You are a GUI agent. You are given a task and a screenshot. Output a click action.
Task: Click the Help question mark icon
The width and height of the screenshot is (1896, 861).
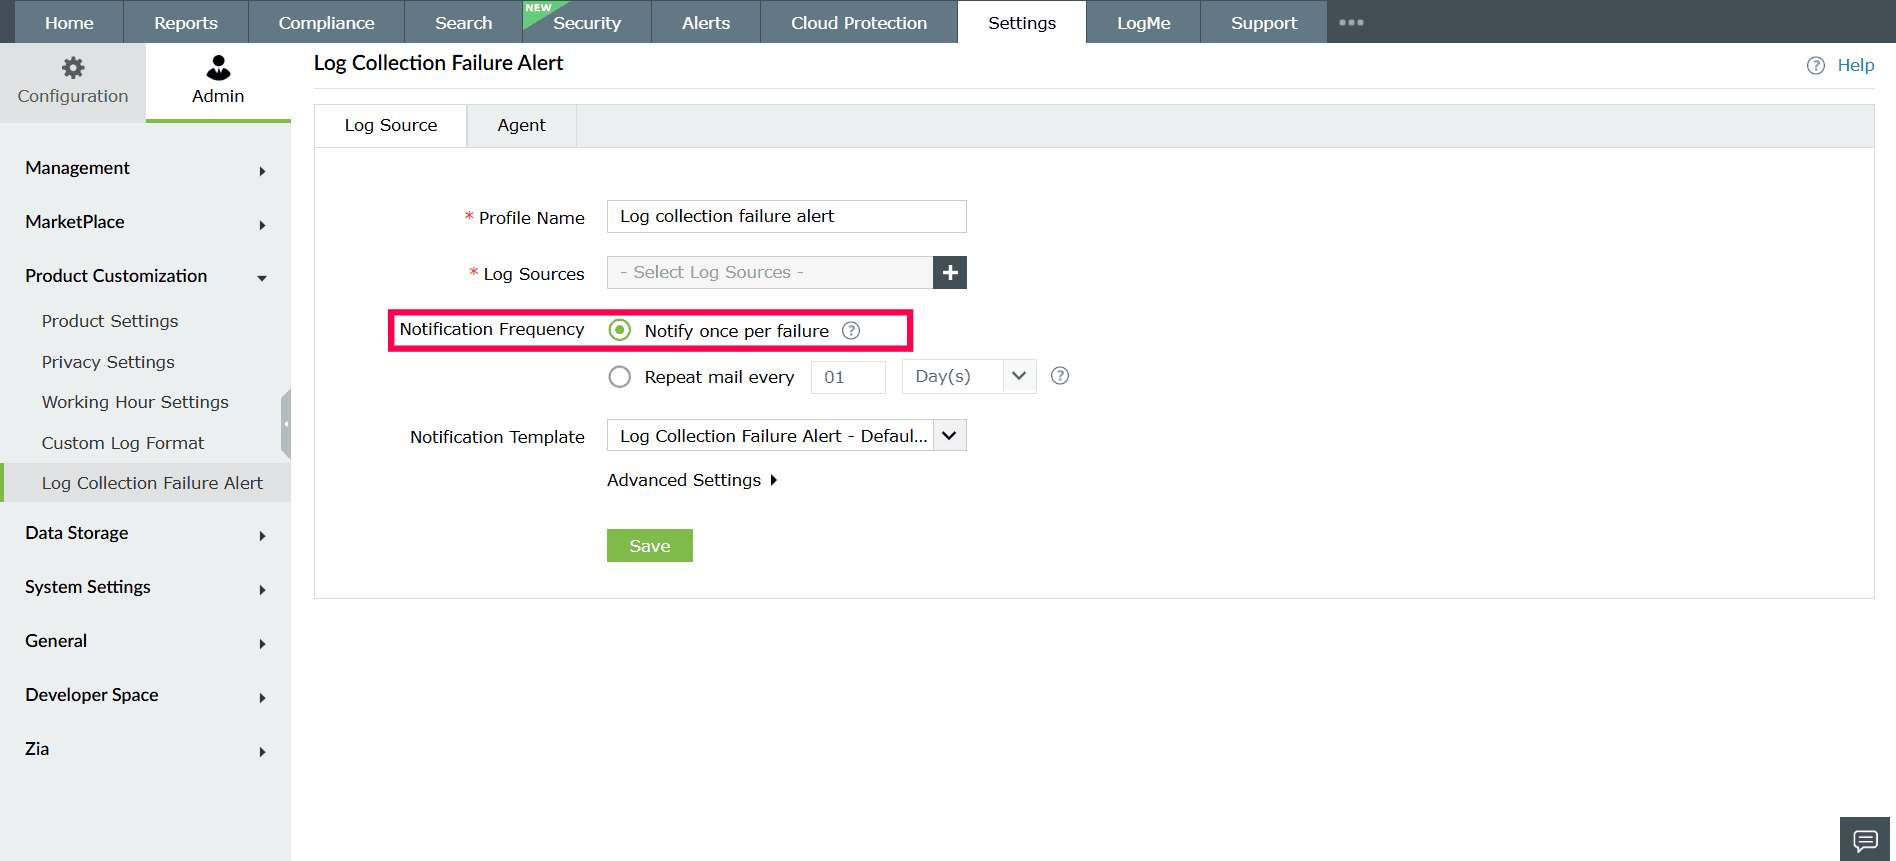coord(1816,66)
